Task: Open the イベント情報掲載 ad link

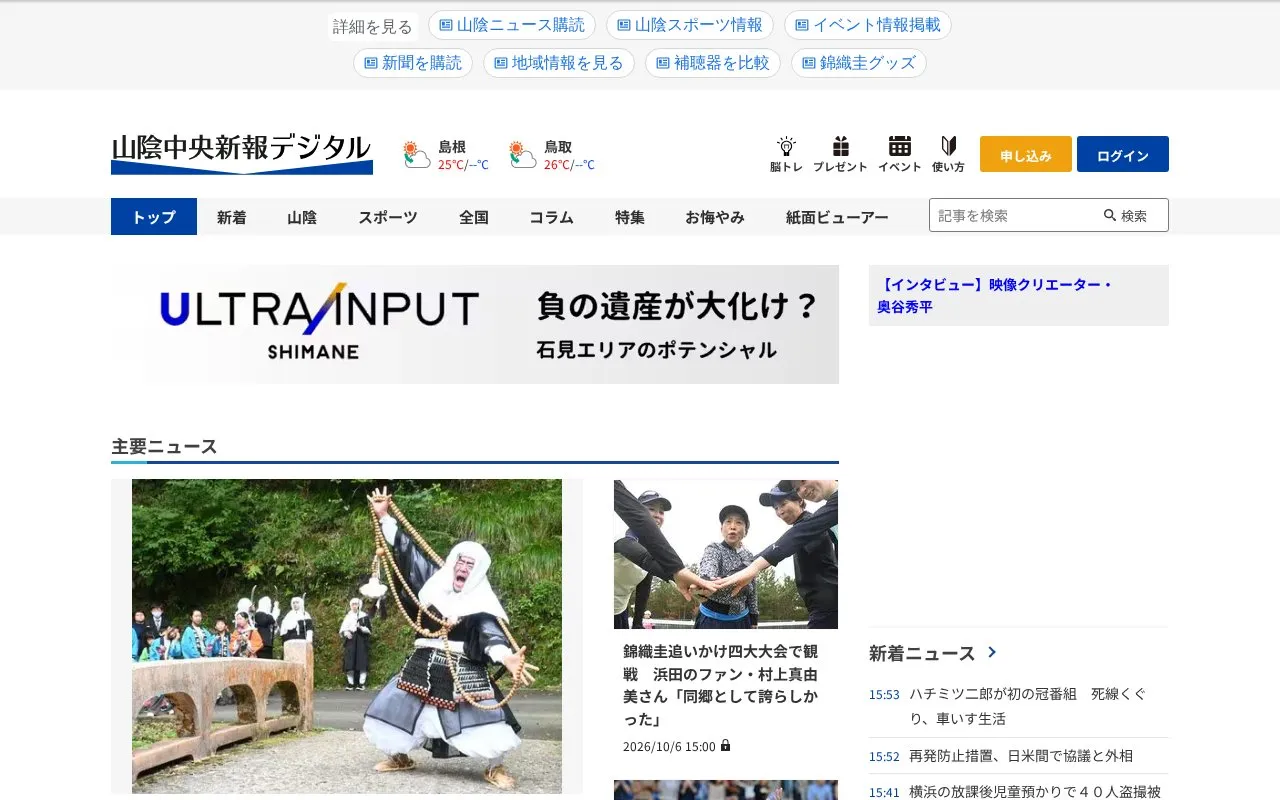Action: click(868, 25)
